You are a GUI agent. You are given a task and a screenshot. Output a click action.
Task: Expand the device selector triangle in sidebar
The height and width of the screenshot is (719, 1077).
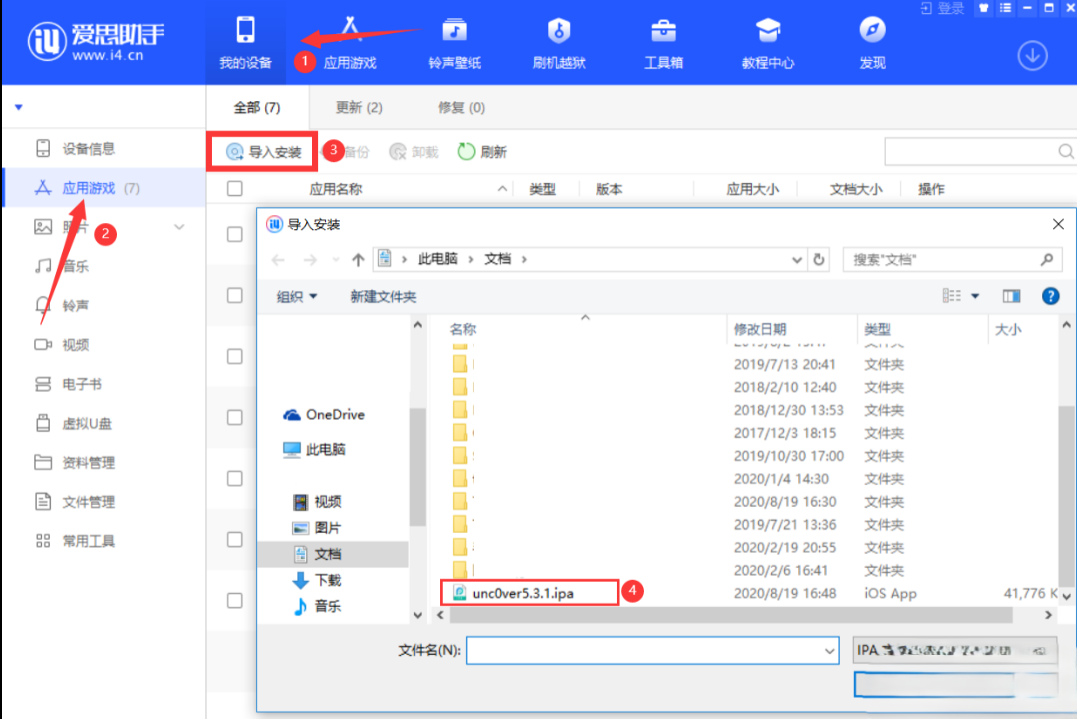pos(19,107)
